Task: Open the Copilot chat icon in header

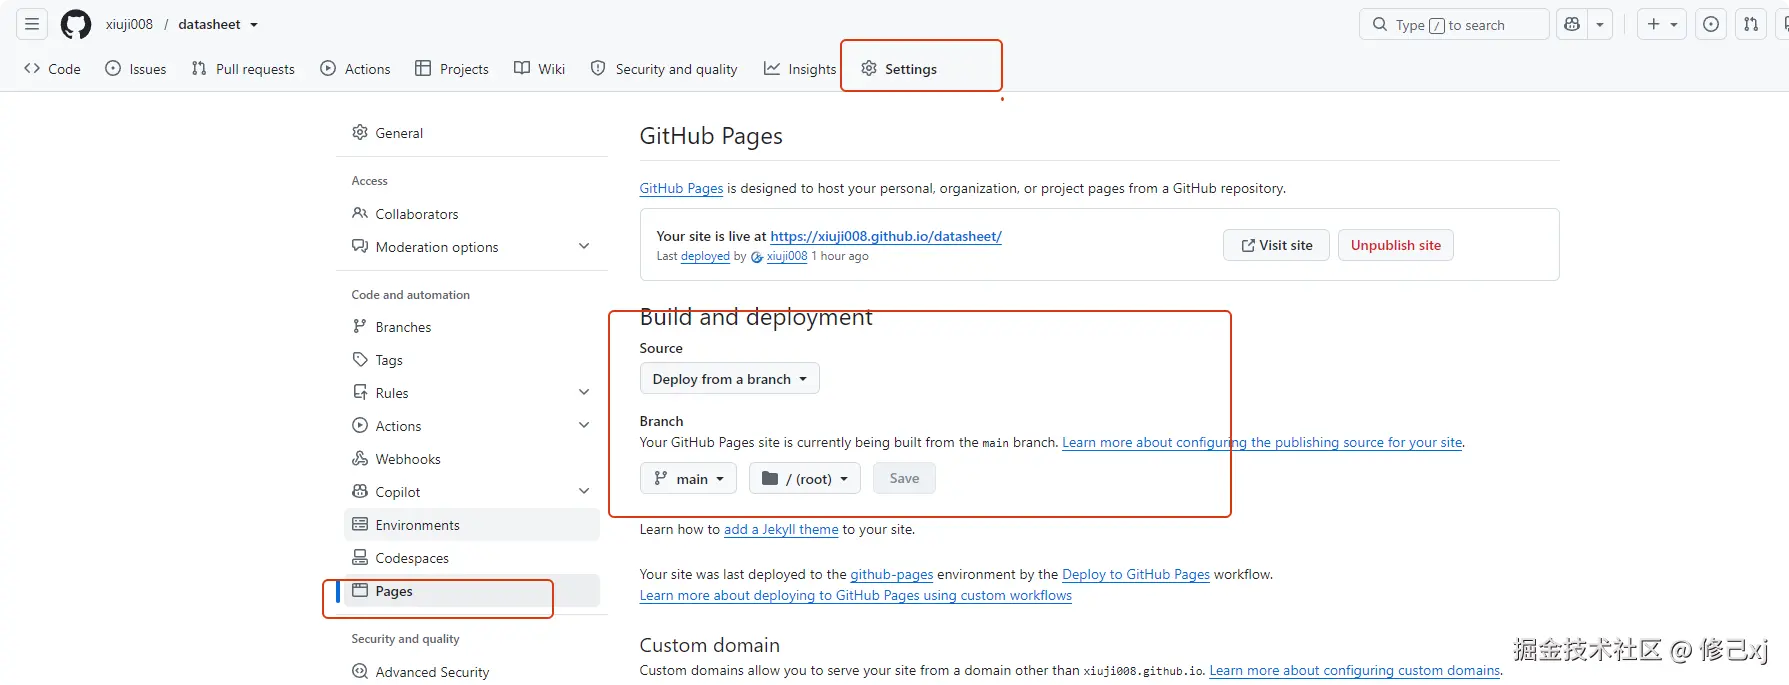Action: (1572, 24)
